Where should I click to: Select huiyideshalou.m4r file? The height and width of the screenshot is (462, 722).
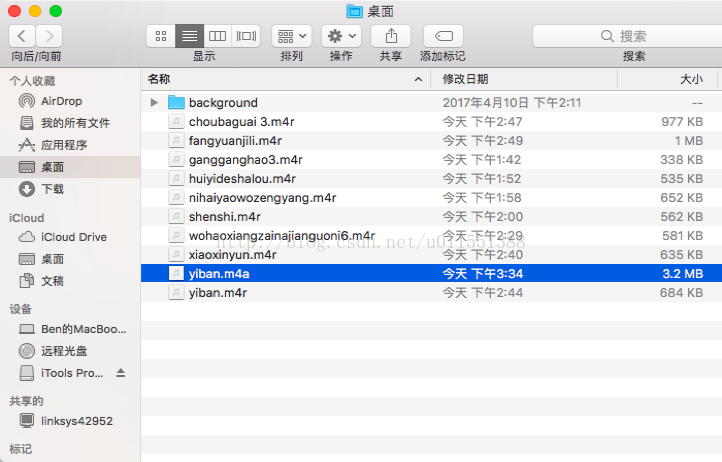tap(431, 179)
